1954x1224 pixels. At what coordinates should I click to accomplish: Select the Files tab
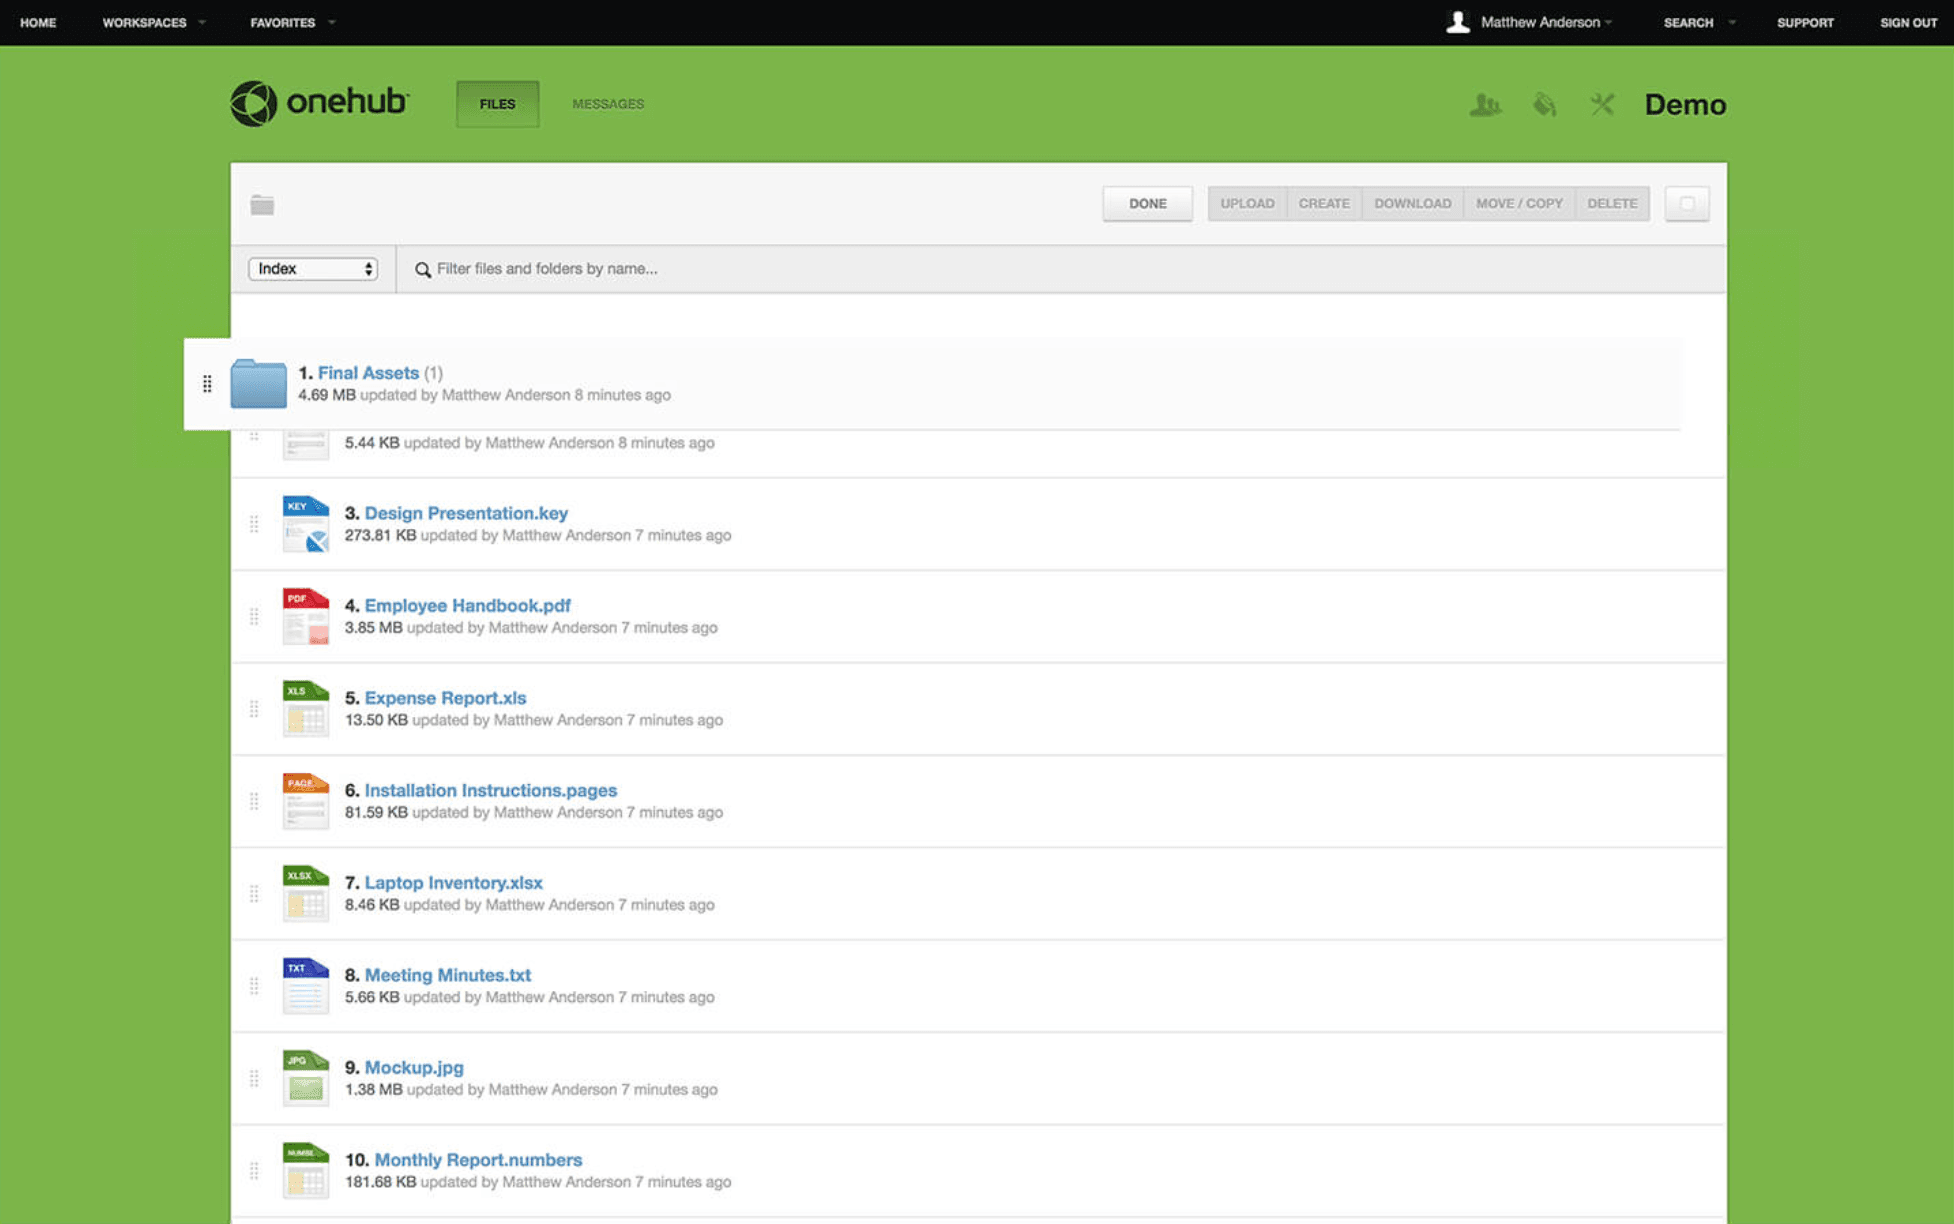click(497, 104)
